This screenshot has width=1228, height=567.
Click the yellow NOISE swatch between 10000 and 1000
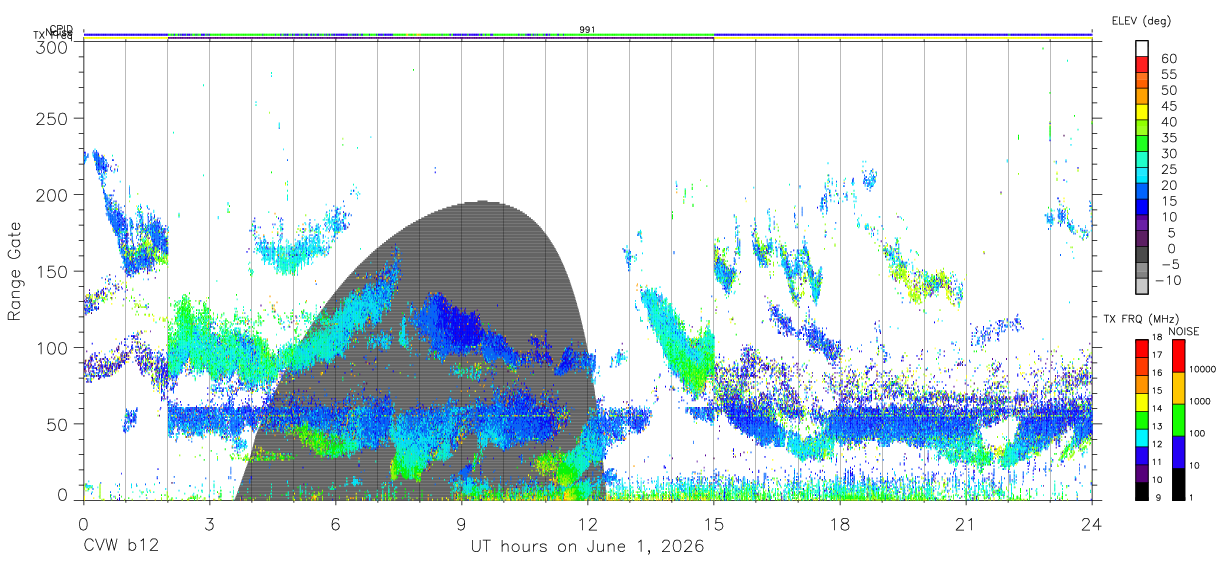pos(1177,388)
